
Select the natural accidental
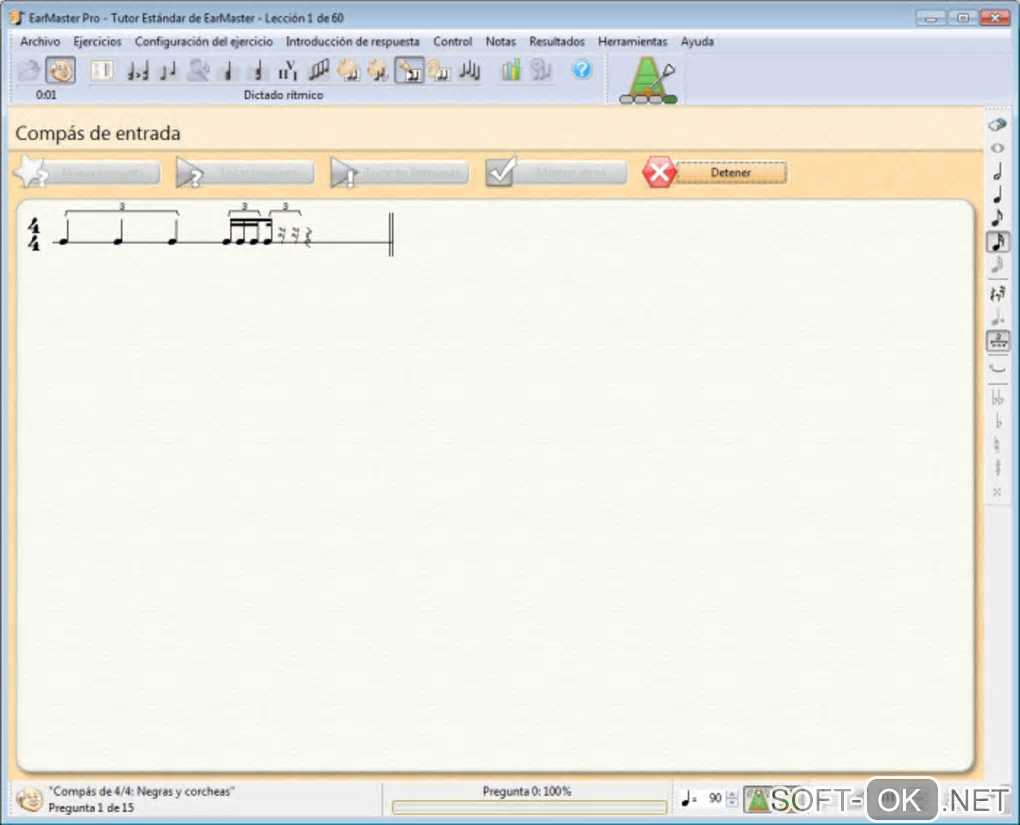[997, 445]
